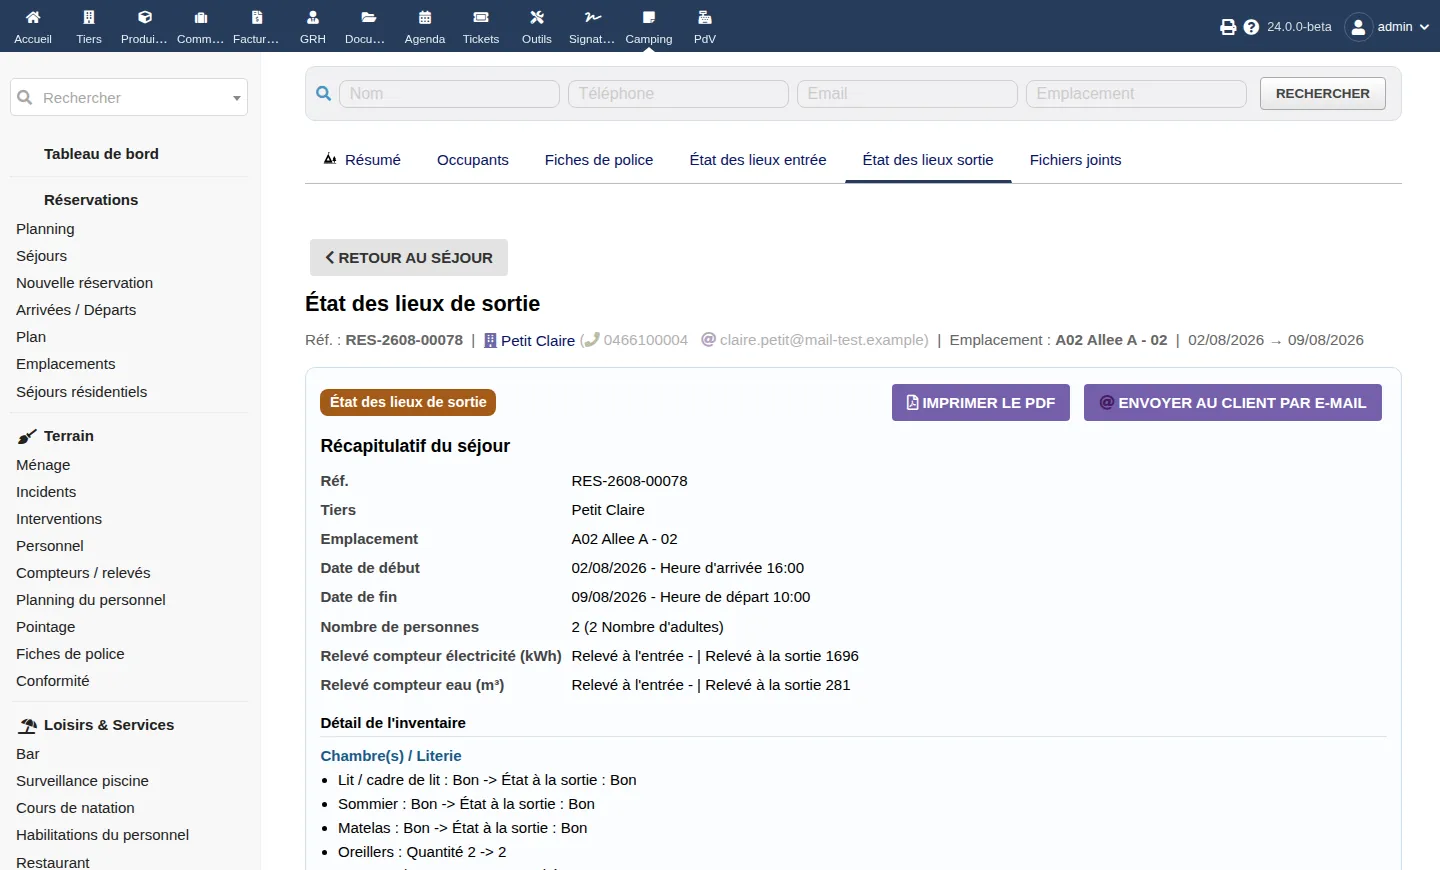Click IMPRIMER LE PDF button
The image size is (1440, 870).
coord(981,403)
